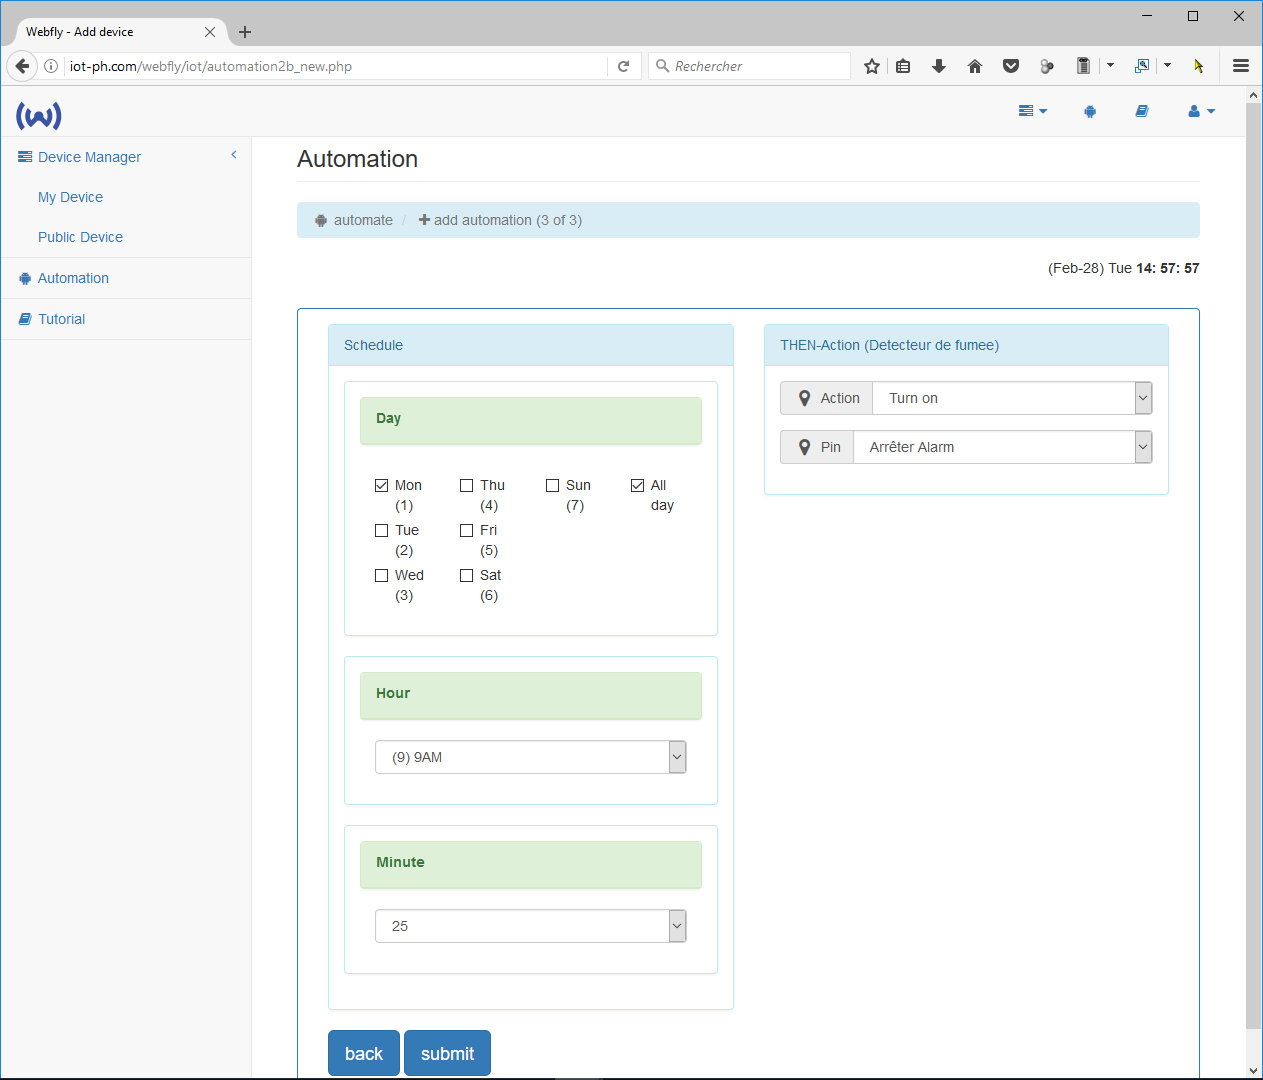This screenshot has width=1263, height=1080.
Task: Open the Action dropdown showing Turn on
Action: click(x=1012, y=398)
